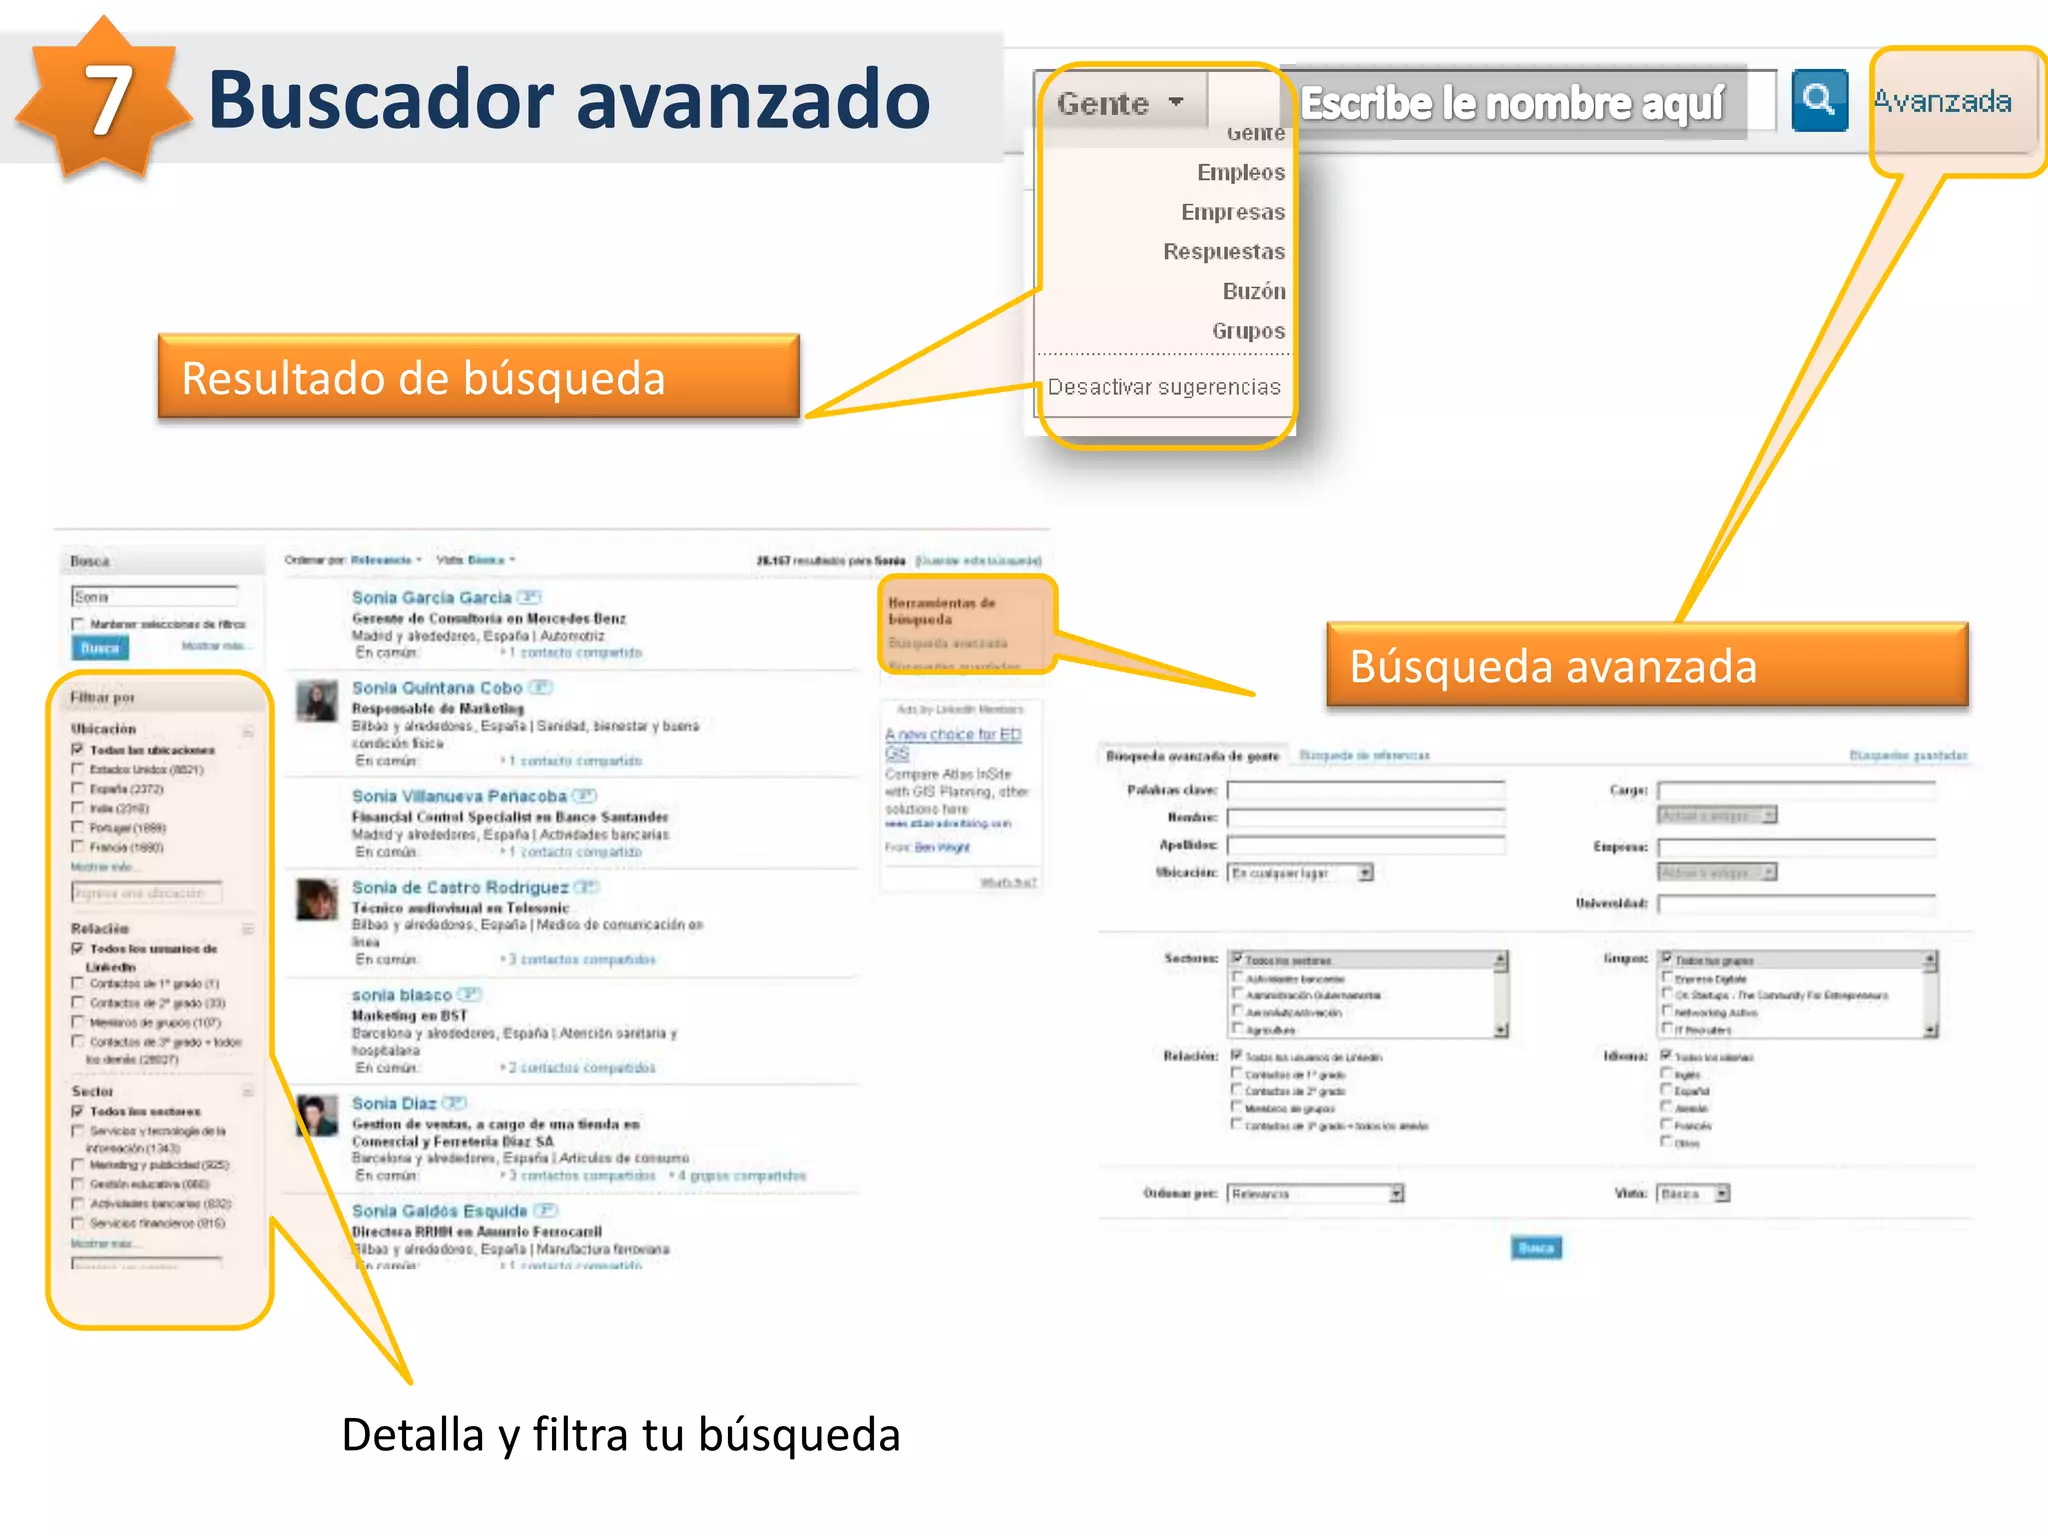Viewport: 2048px width, 1536px height.
Task: Click the blue Busca button in left panel
Action: pyautogui.click(x=100, y=648)
